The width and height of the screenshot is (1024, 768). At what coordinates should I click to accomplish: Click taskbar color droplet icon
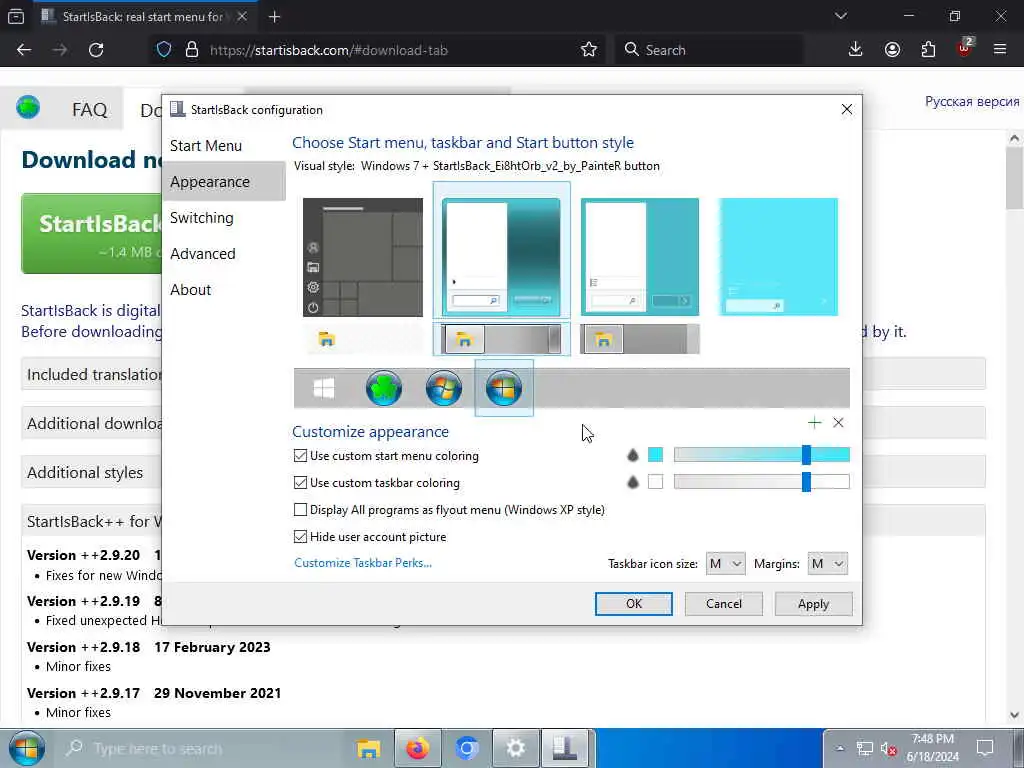(632, 482)
